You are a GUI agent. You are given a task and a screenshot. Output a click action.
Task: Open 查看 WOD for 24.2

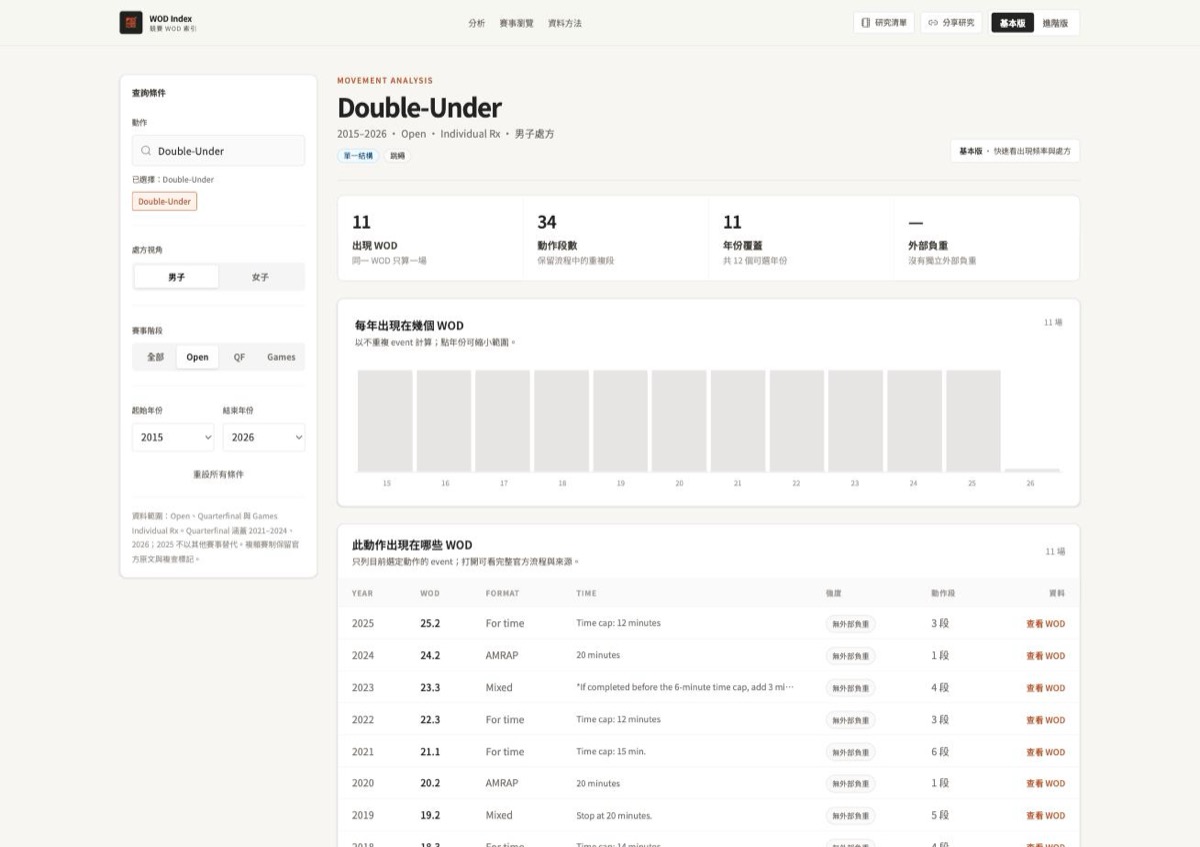coord(1045,656)
